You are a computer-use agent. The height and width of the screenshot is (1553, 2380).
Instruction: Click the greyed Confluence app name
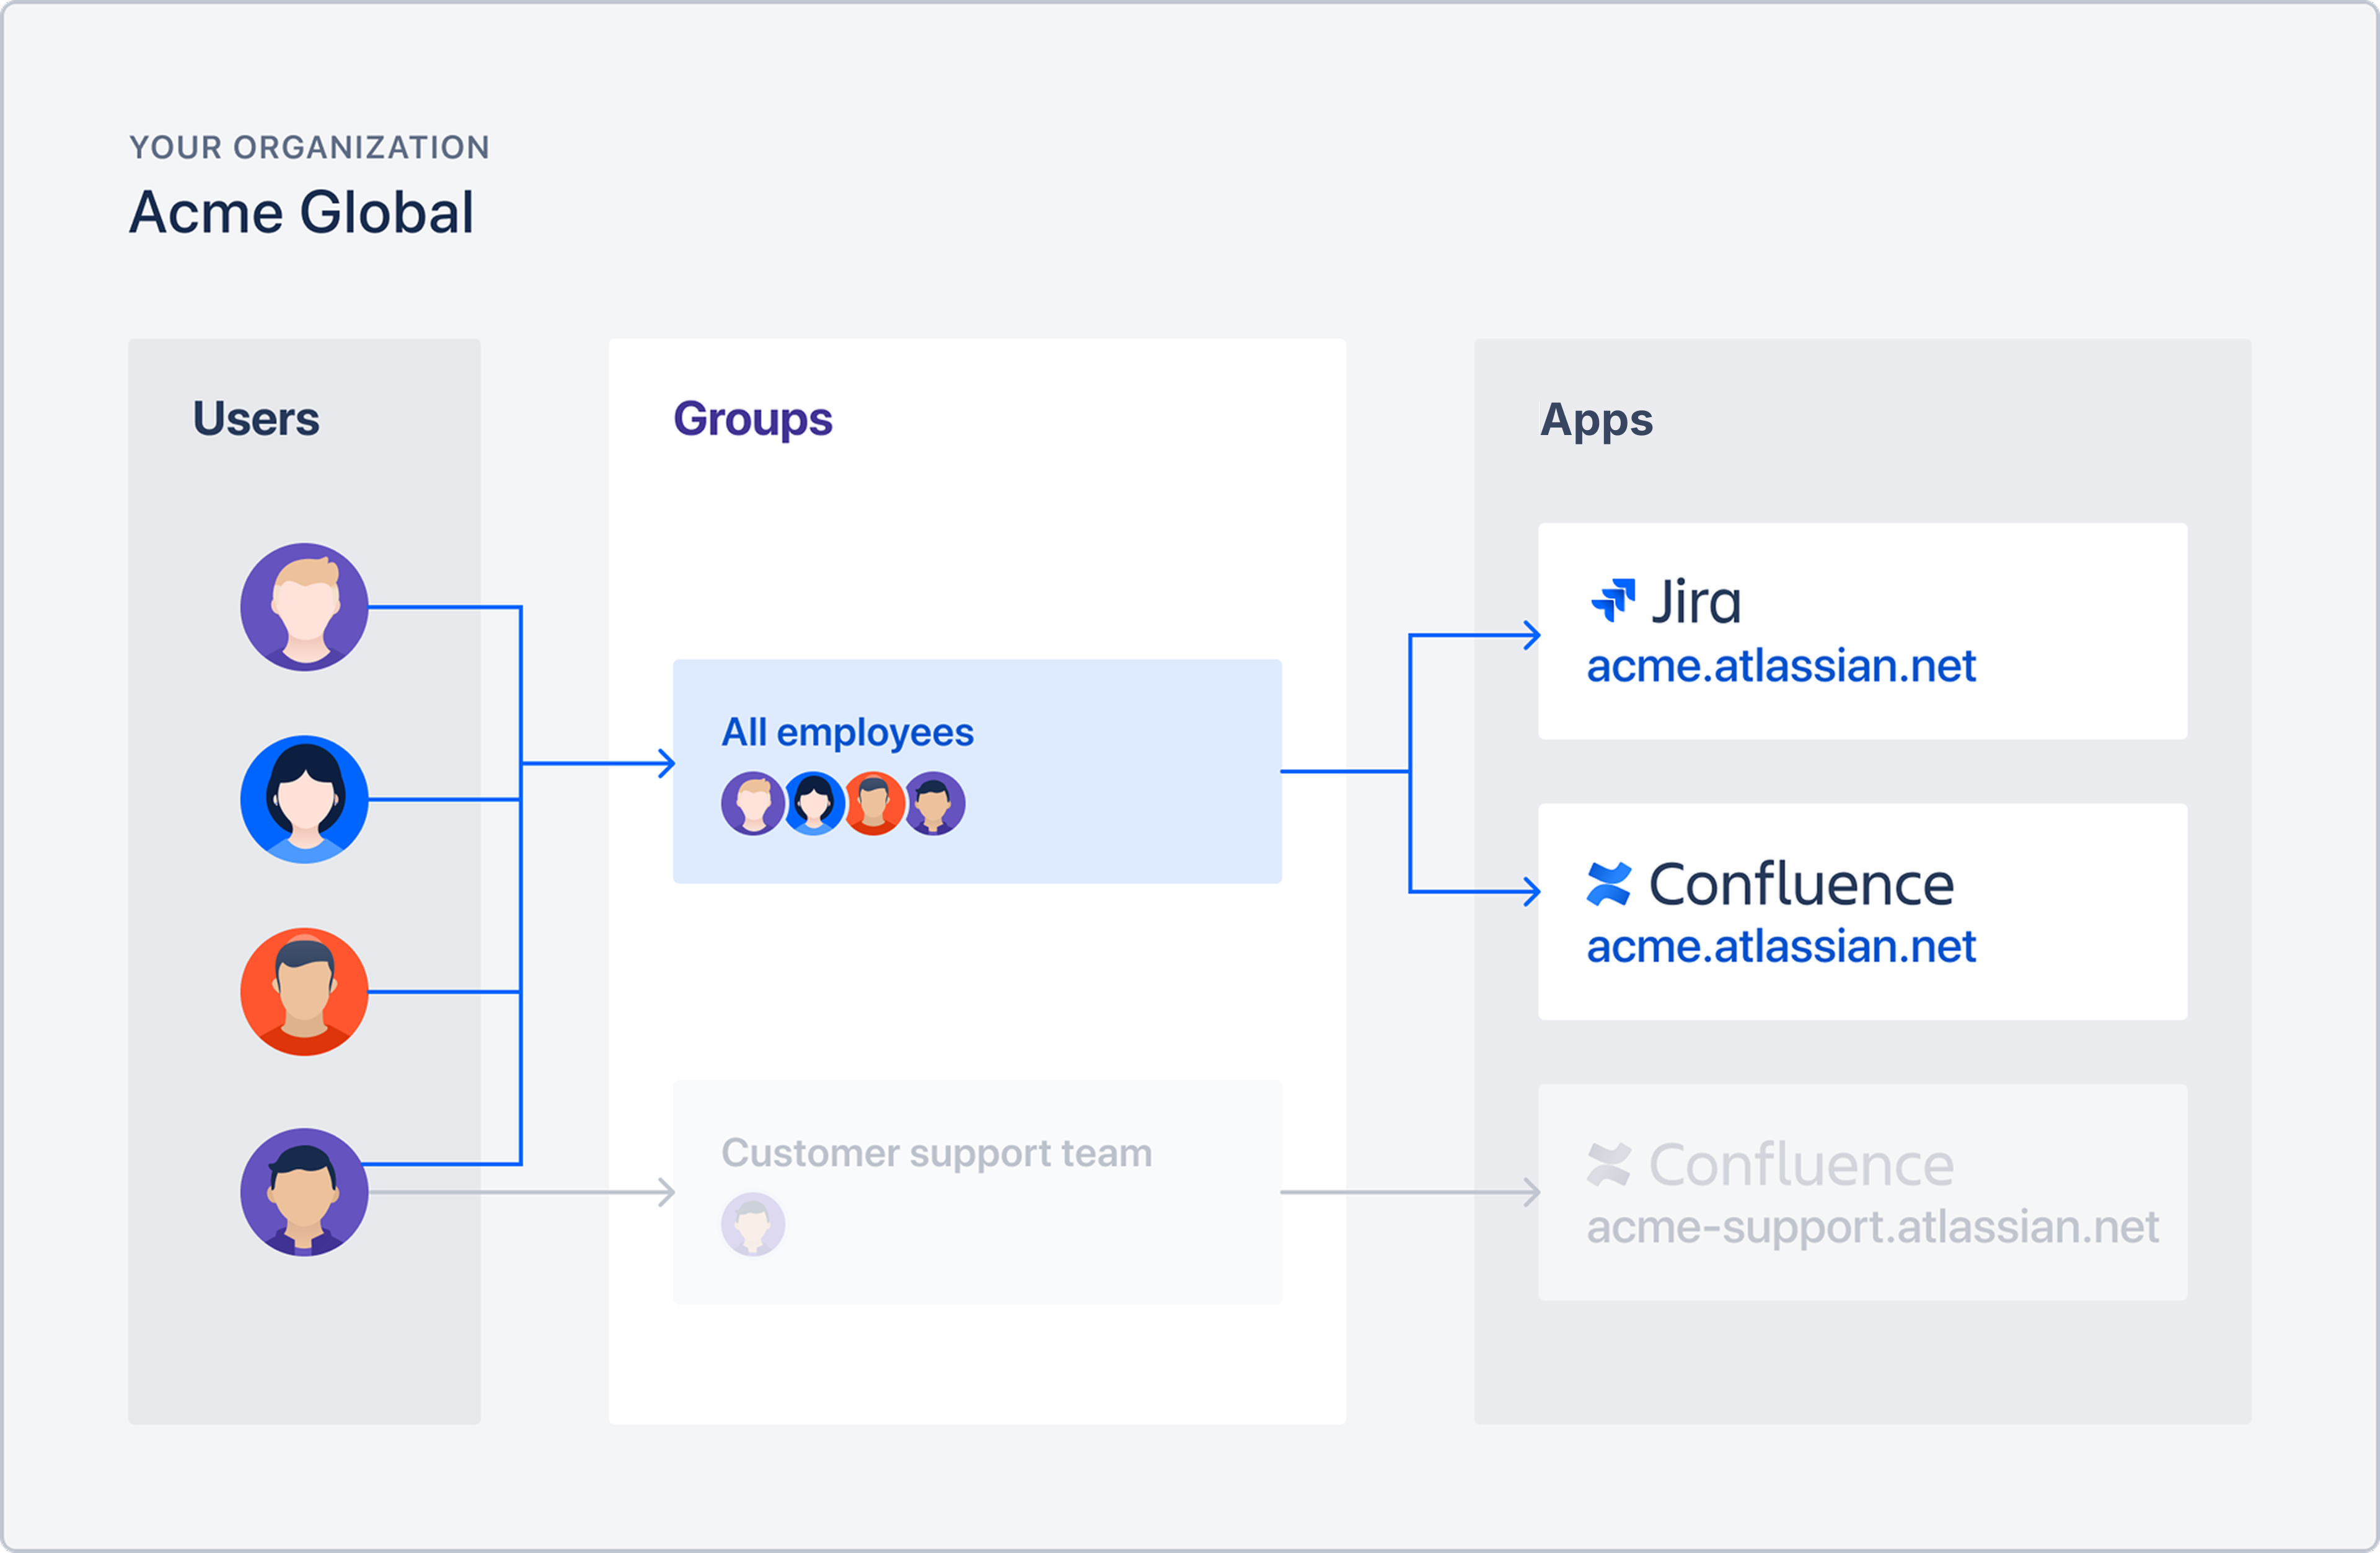(x=1801, y=1164)
